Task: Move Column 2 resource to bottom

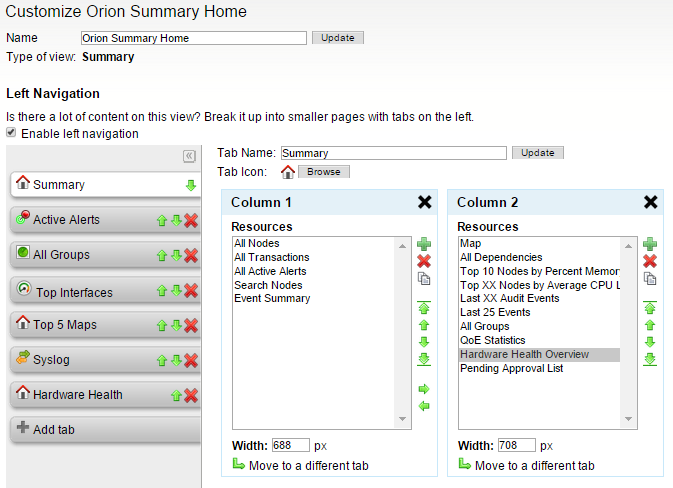Action: pos(650,360)
